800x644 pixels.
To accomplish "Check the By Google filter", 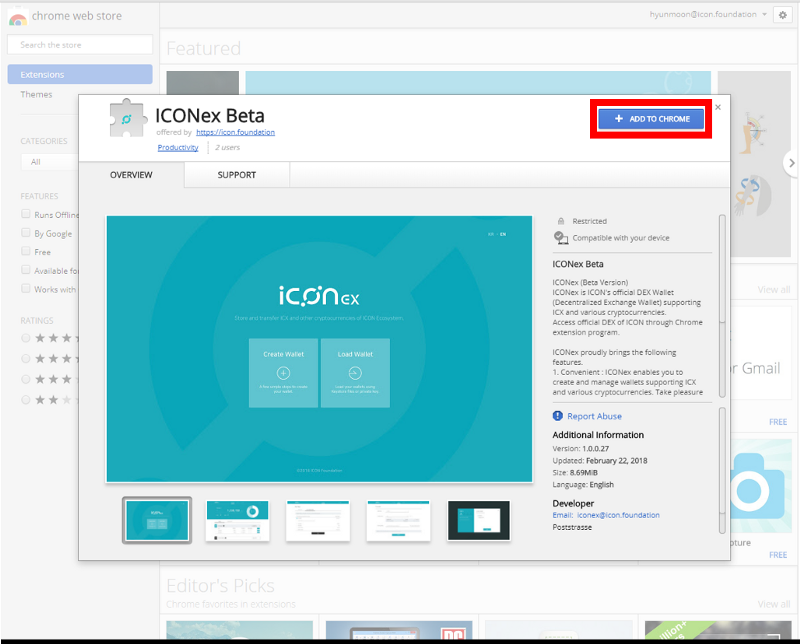I will click(x=26, y=233).
